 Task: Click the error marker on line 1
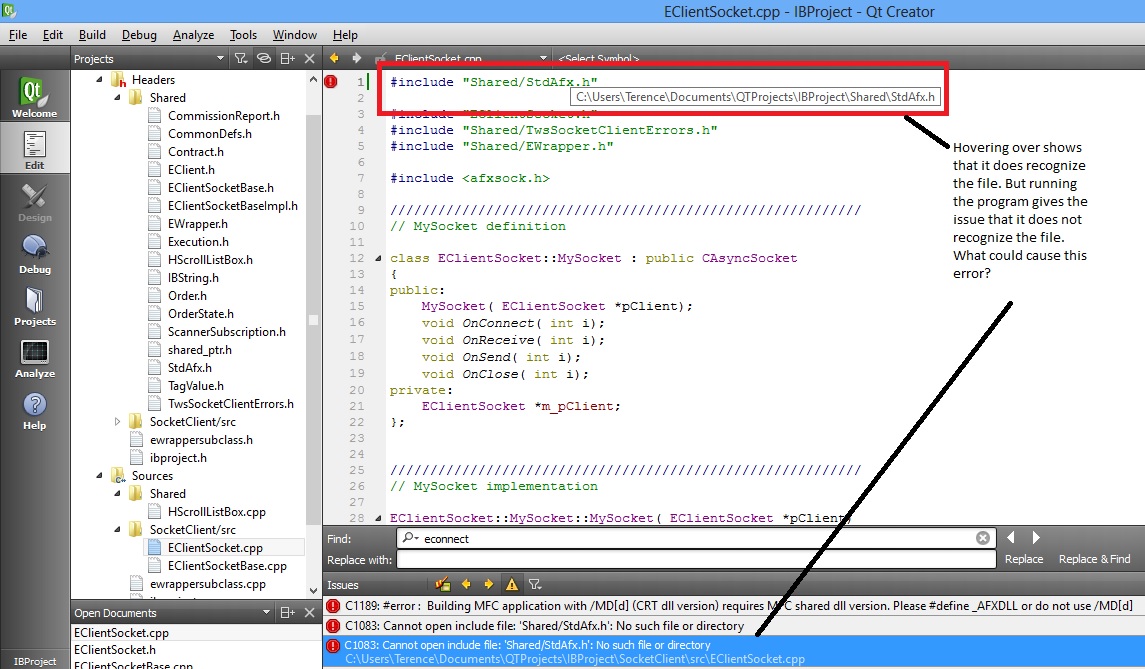click(331, 82)
